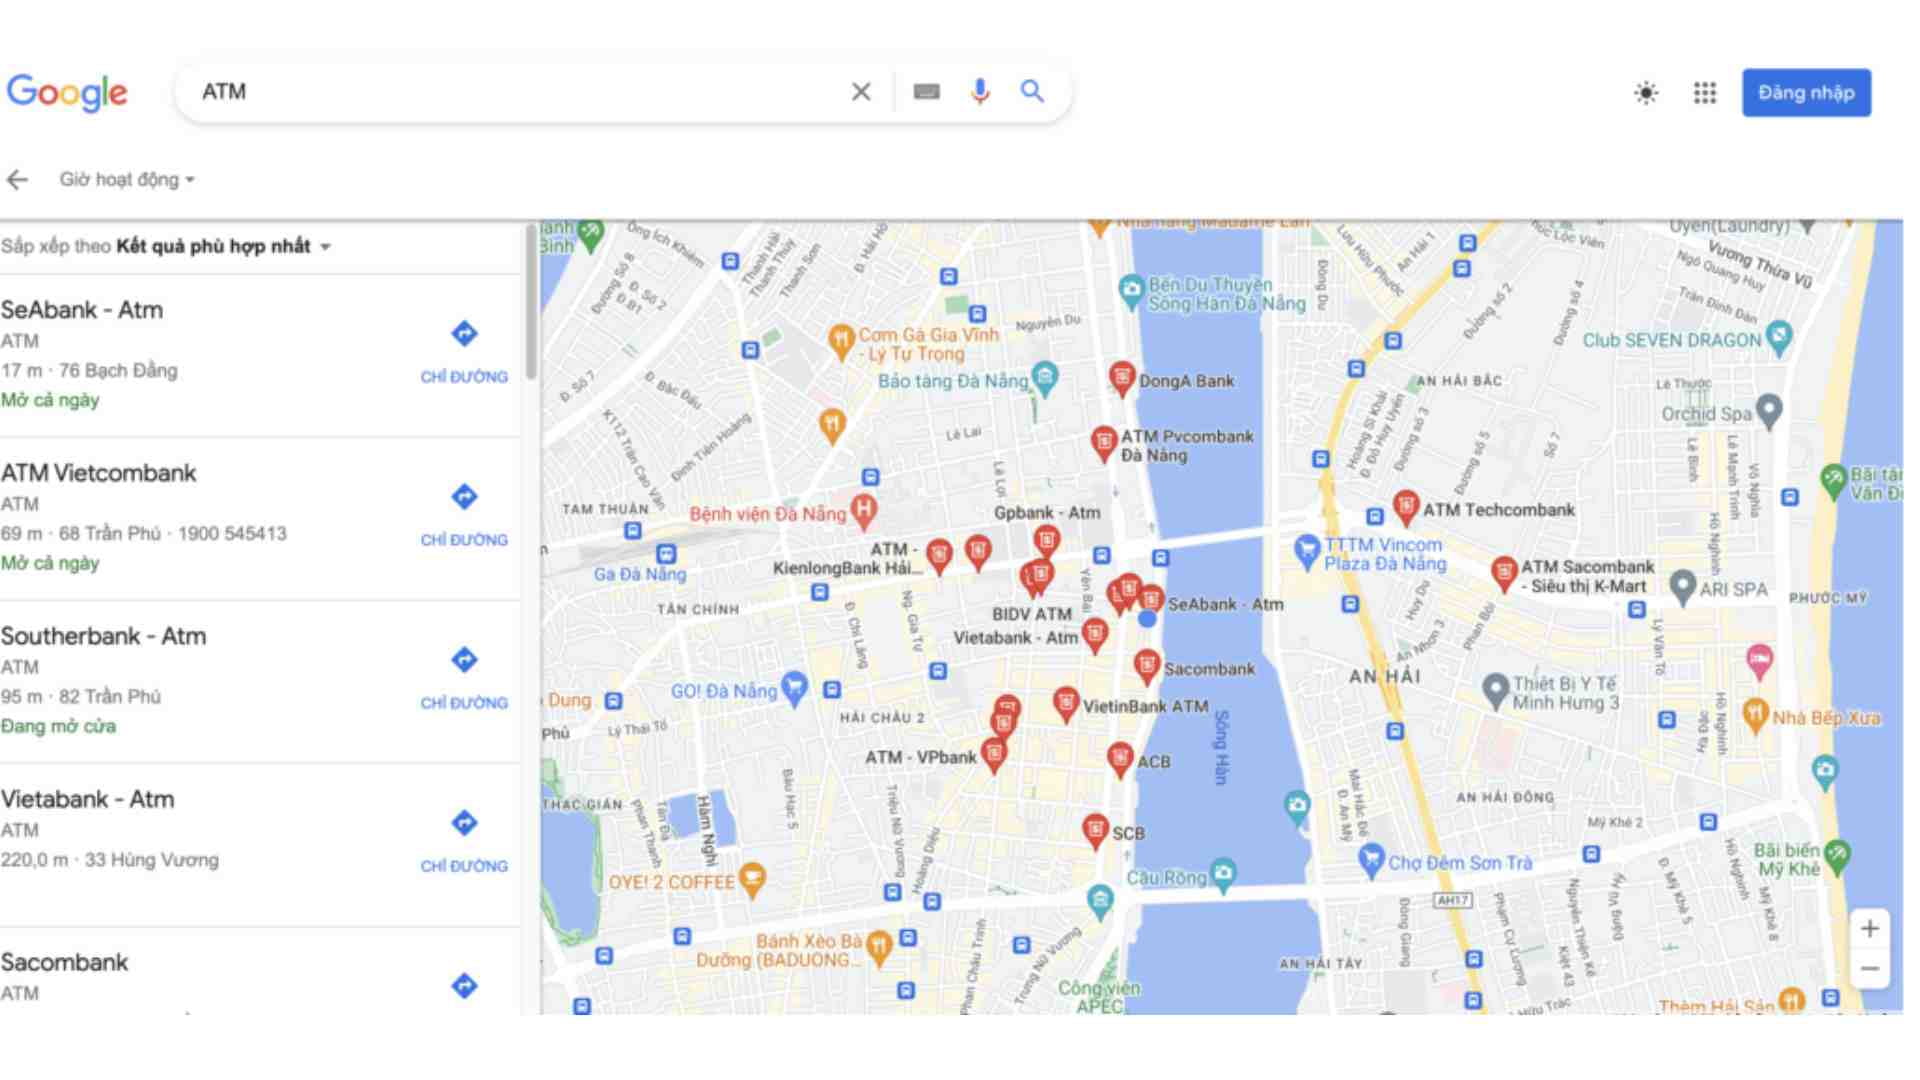Select GO! Đà Nẵng shopping marker
Image resolution: width=1920 pixels, height=1080 pixels.
tap(794, 688)
